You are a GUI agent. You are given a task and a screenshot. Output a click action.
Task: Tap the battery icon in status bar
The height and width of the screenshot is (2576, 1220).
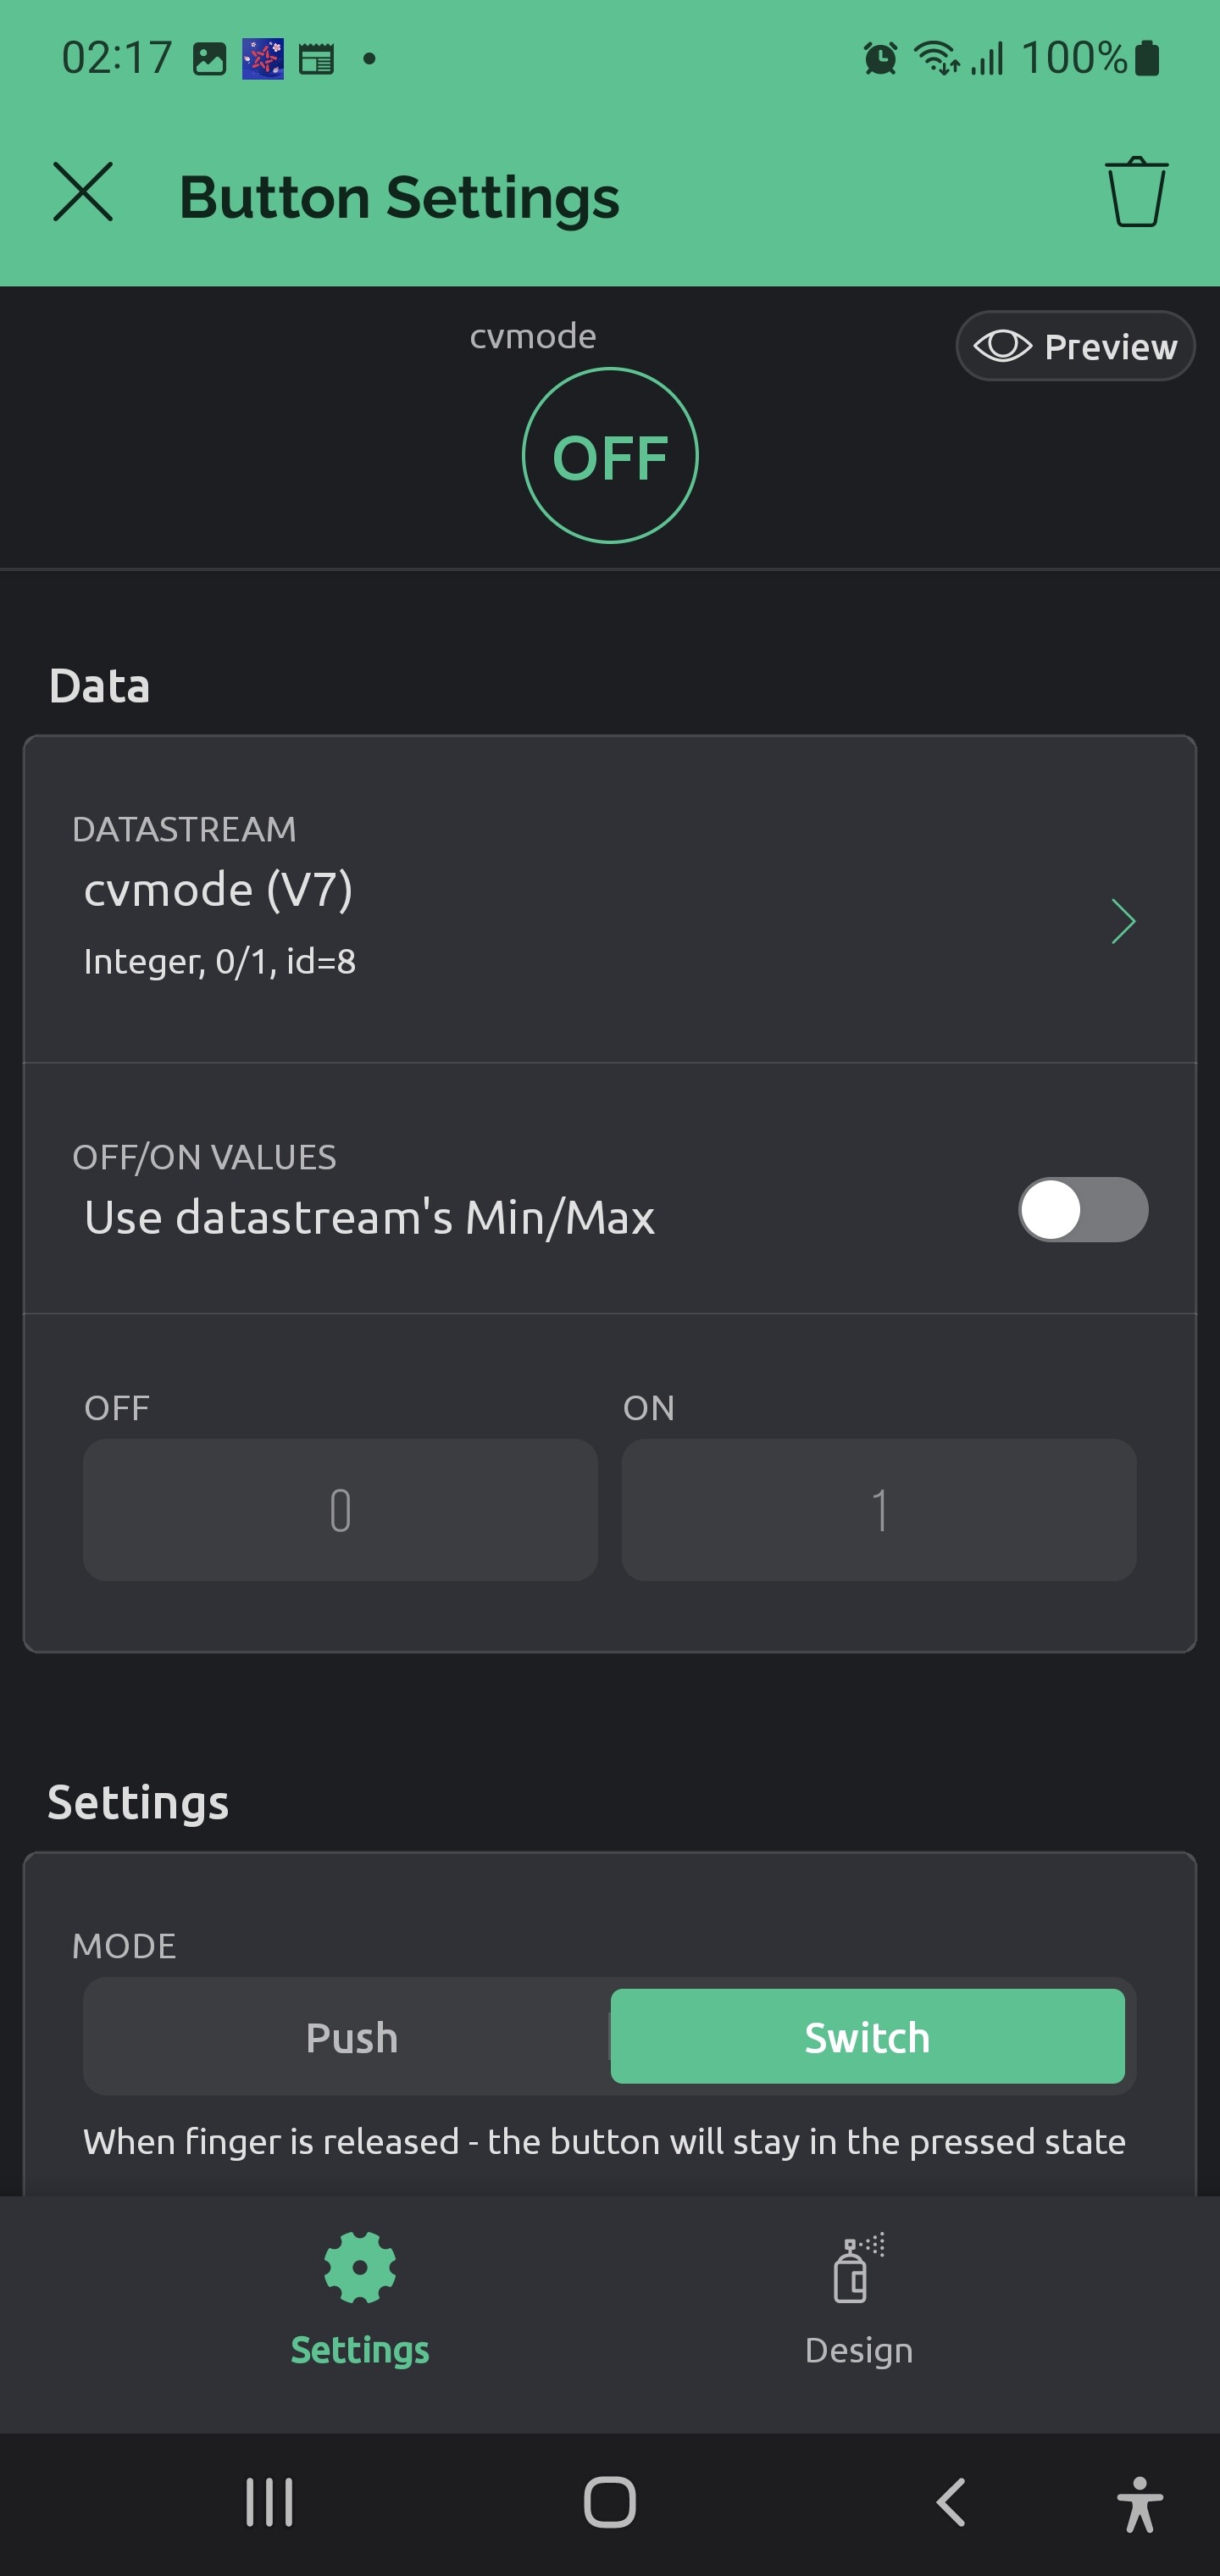(1148, 58)
